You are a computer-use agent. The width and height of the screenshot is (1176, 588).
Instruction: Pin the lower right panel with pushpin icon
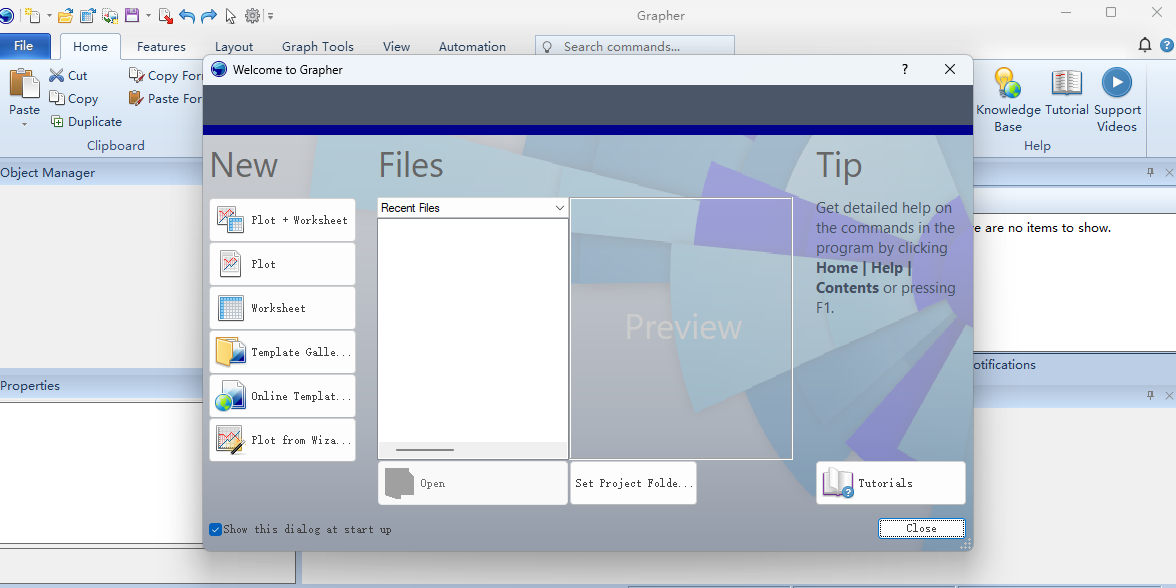1150,395
